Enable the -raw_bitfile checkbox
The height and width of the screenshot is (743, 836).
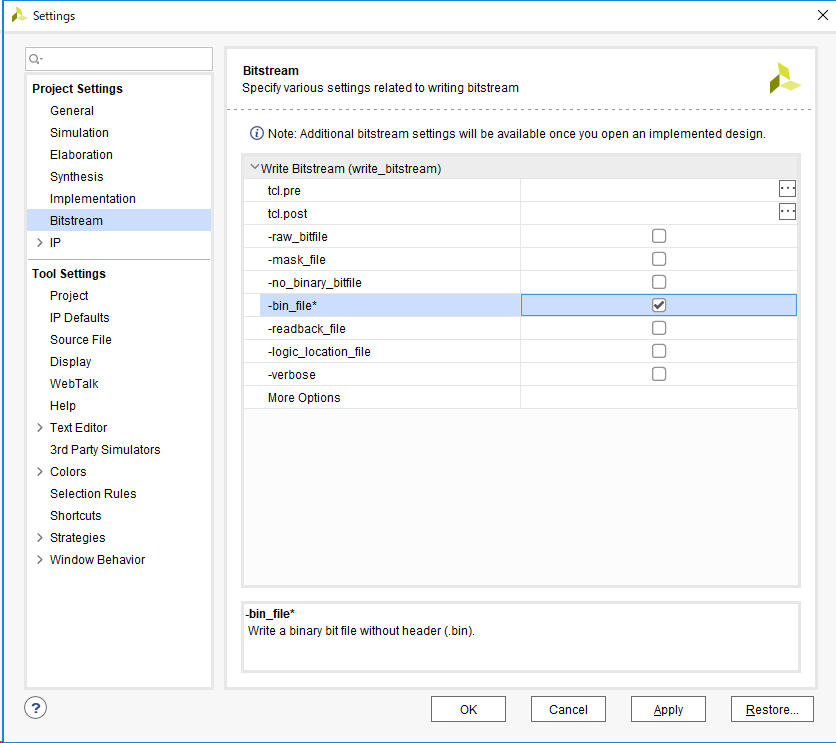(659, 236)
